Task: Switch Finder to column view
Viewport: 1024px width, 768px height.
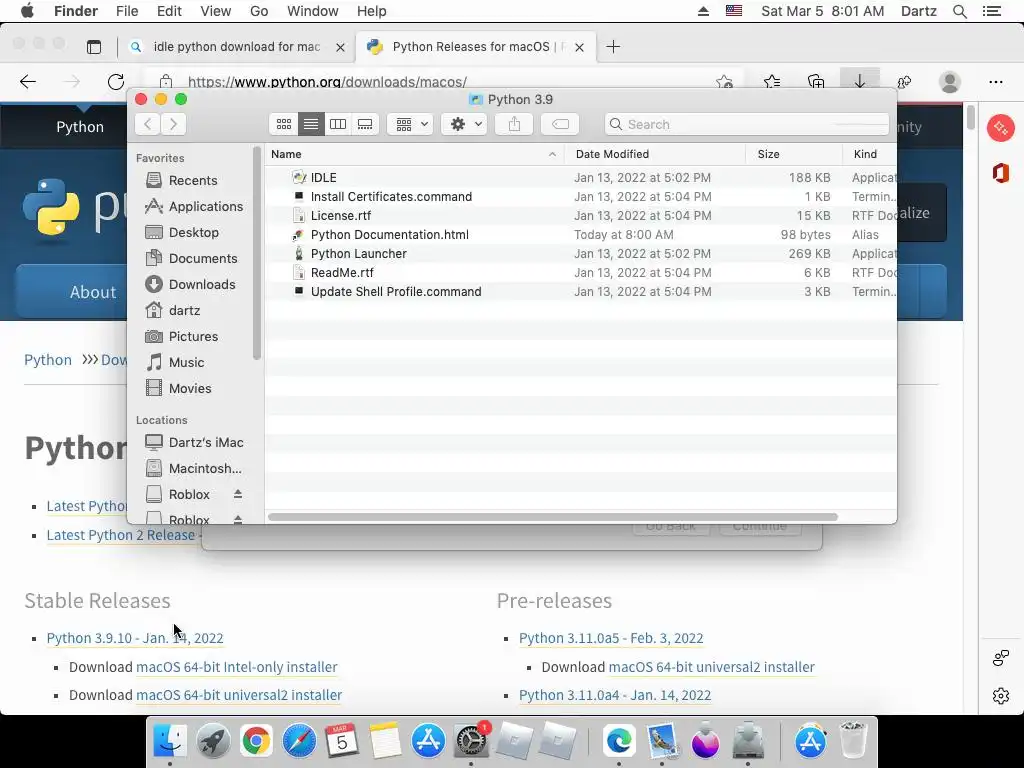Action: tap(338, 124)
